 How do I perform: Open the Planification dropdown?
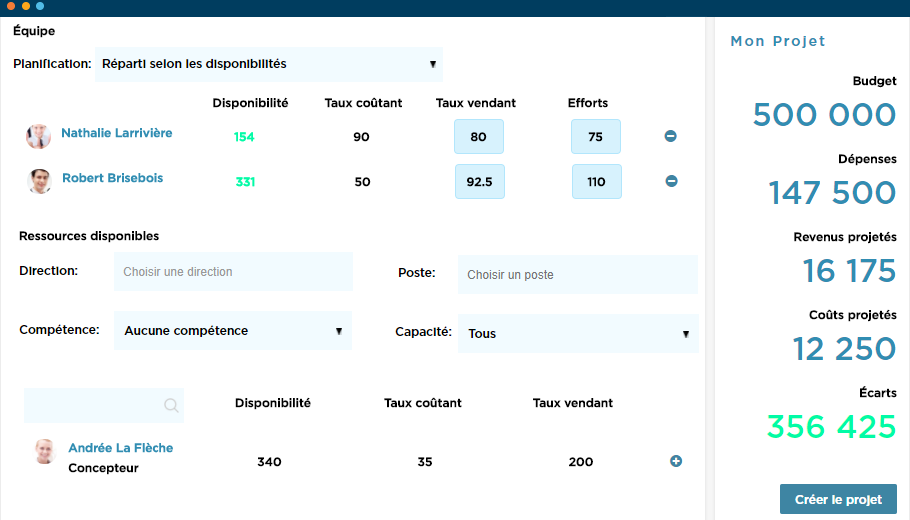click(269, 64)
